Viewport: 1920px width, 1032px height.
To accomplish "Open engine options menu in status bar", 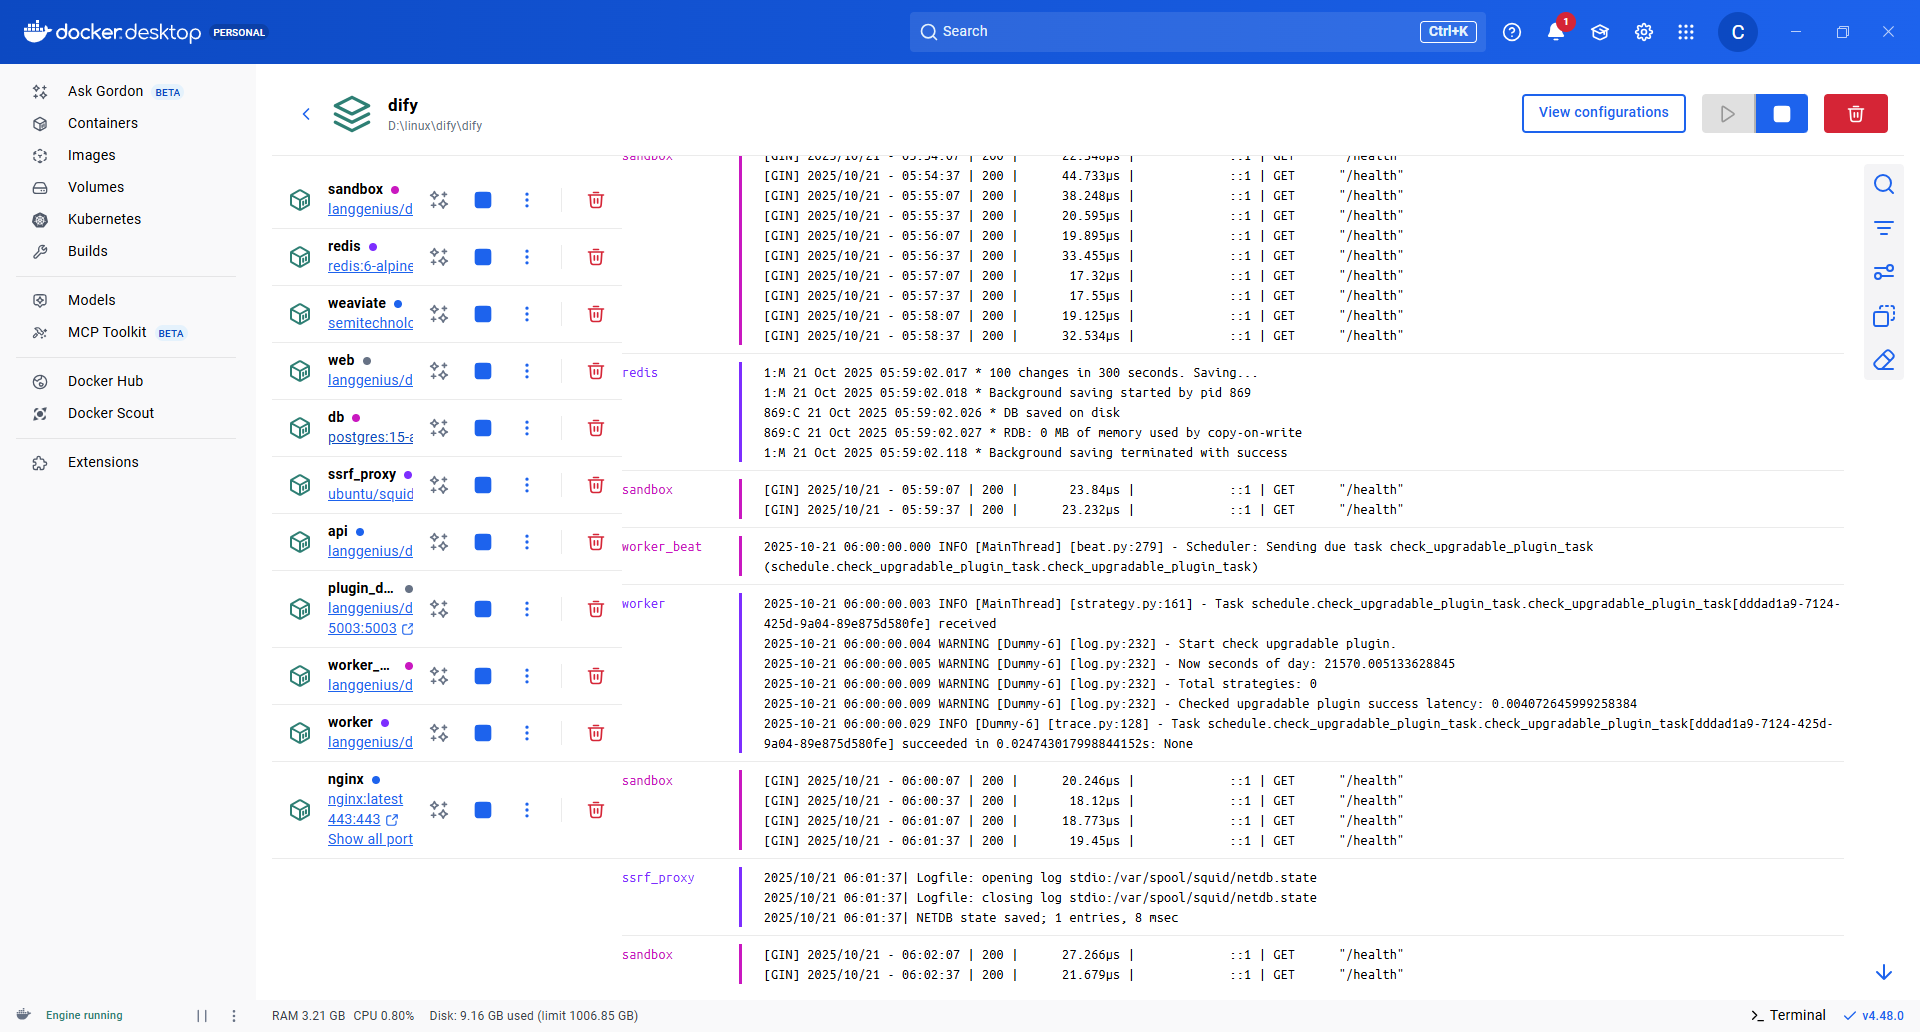I will [x=234, y=1015].
